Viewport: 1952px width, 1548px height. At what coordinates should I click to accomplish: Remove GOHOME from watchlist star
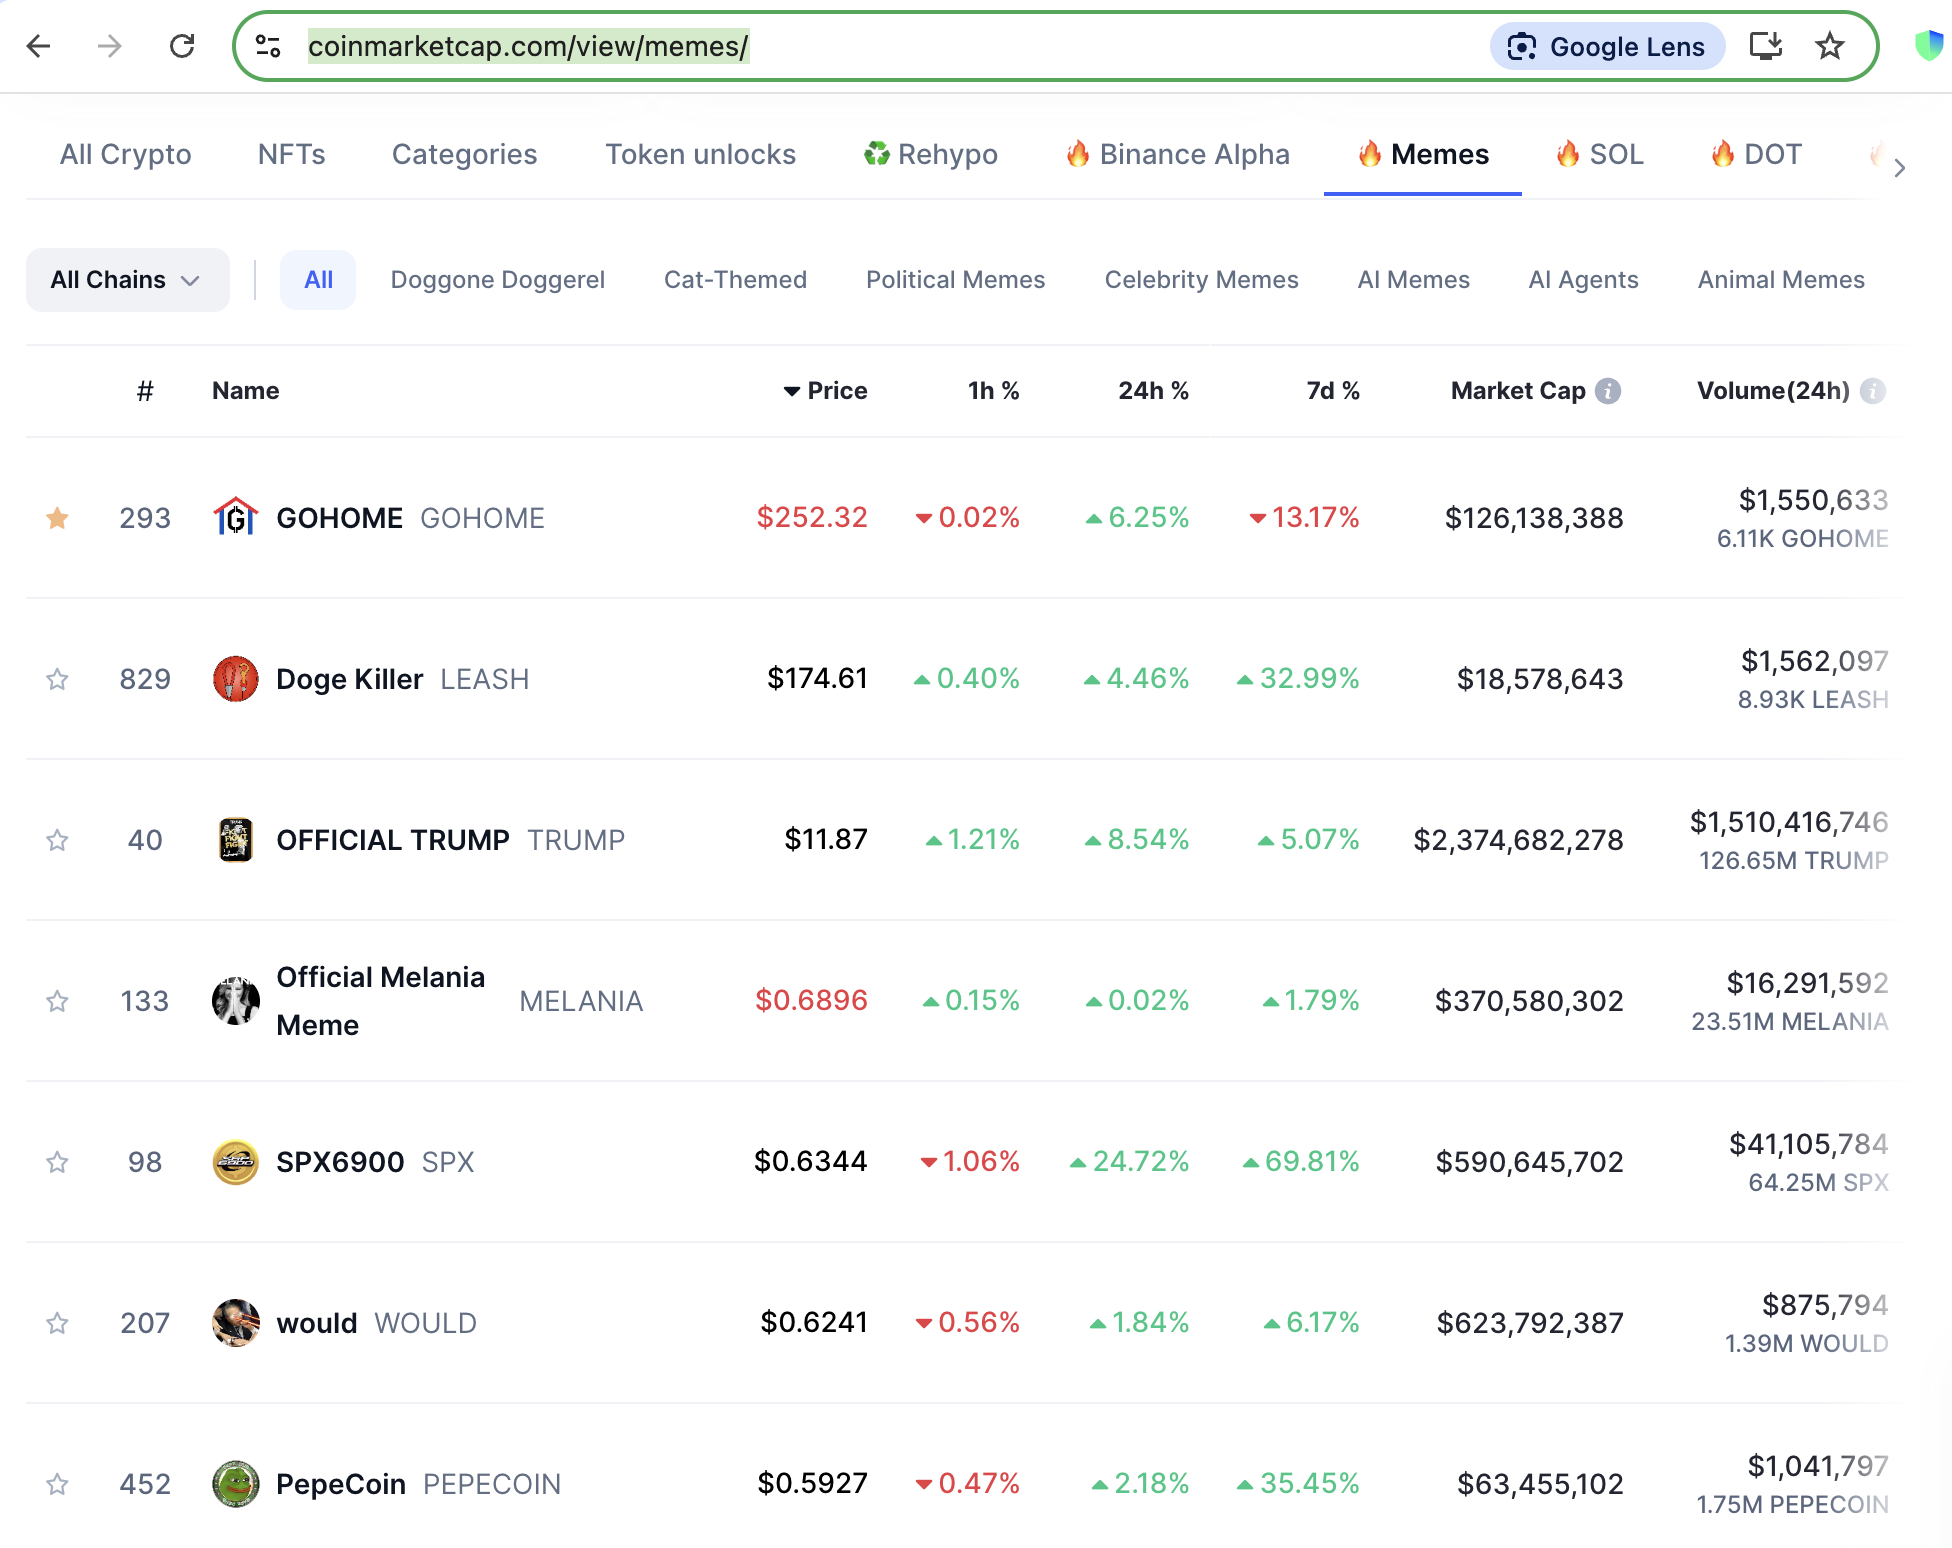click(57, 518)
